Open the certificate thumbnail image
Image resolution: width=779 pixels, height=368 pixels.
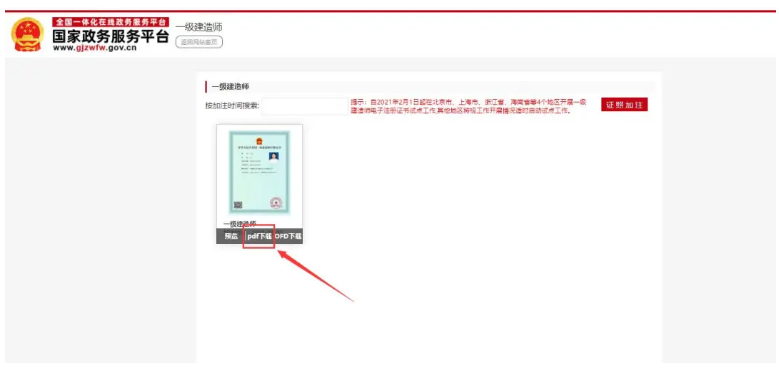(259, 172)
